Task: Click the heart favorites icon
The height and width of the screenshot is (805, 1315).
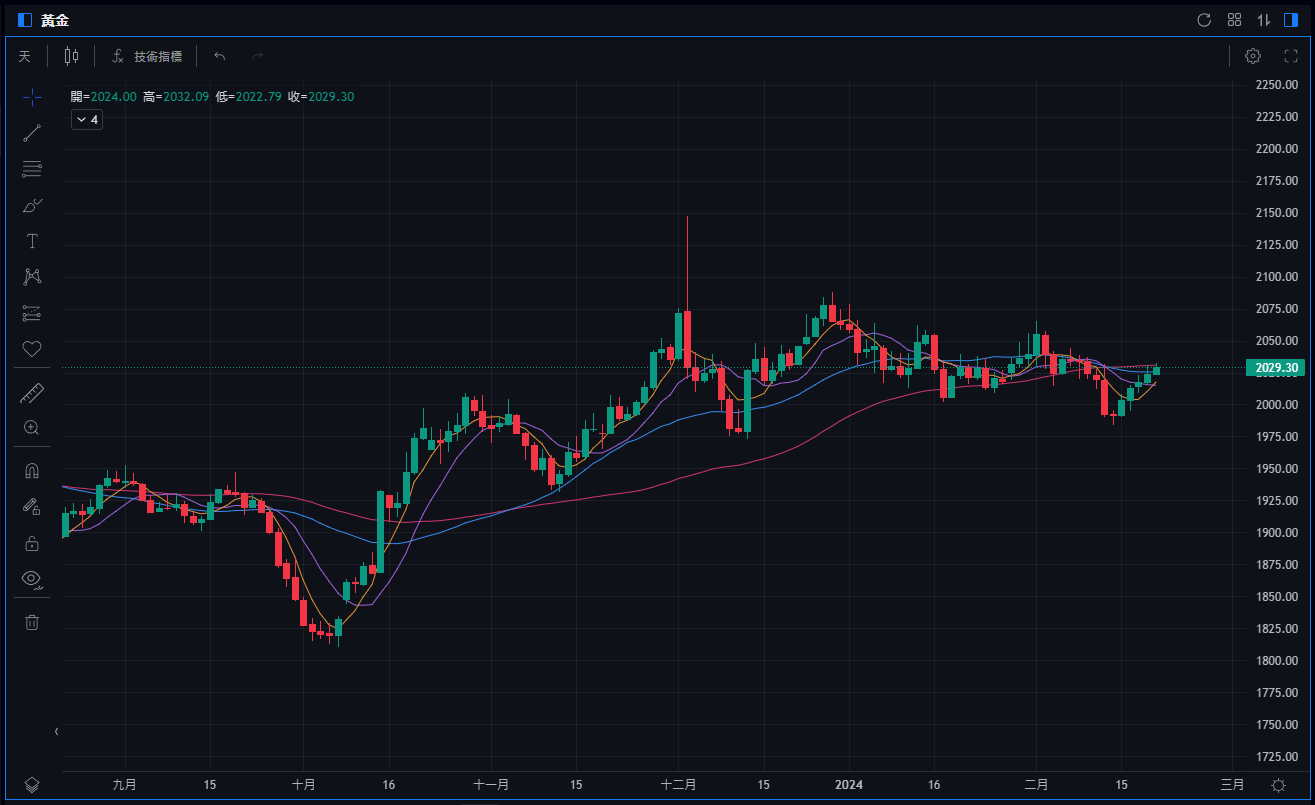Action: click(32, 349)
